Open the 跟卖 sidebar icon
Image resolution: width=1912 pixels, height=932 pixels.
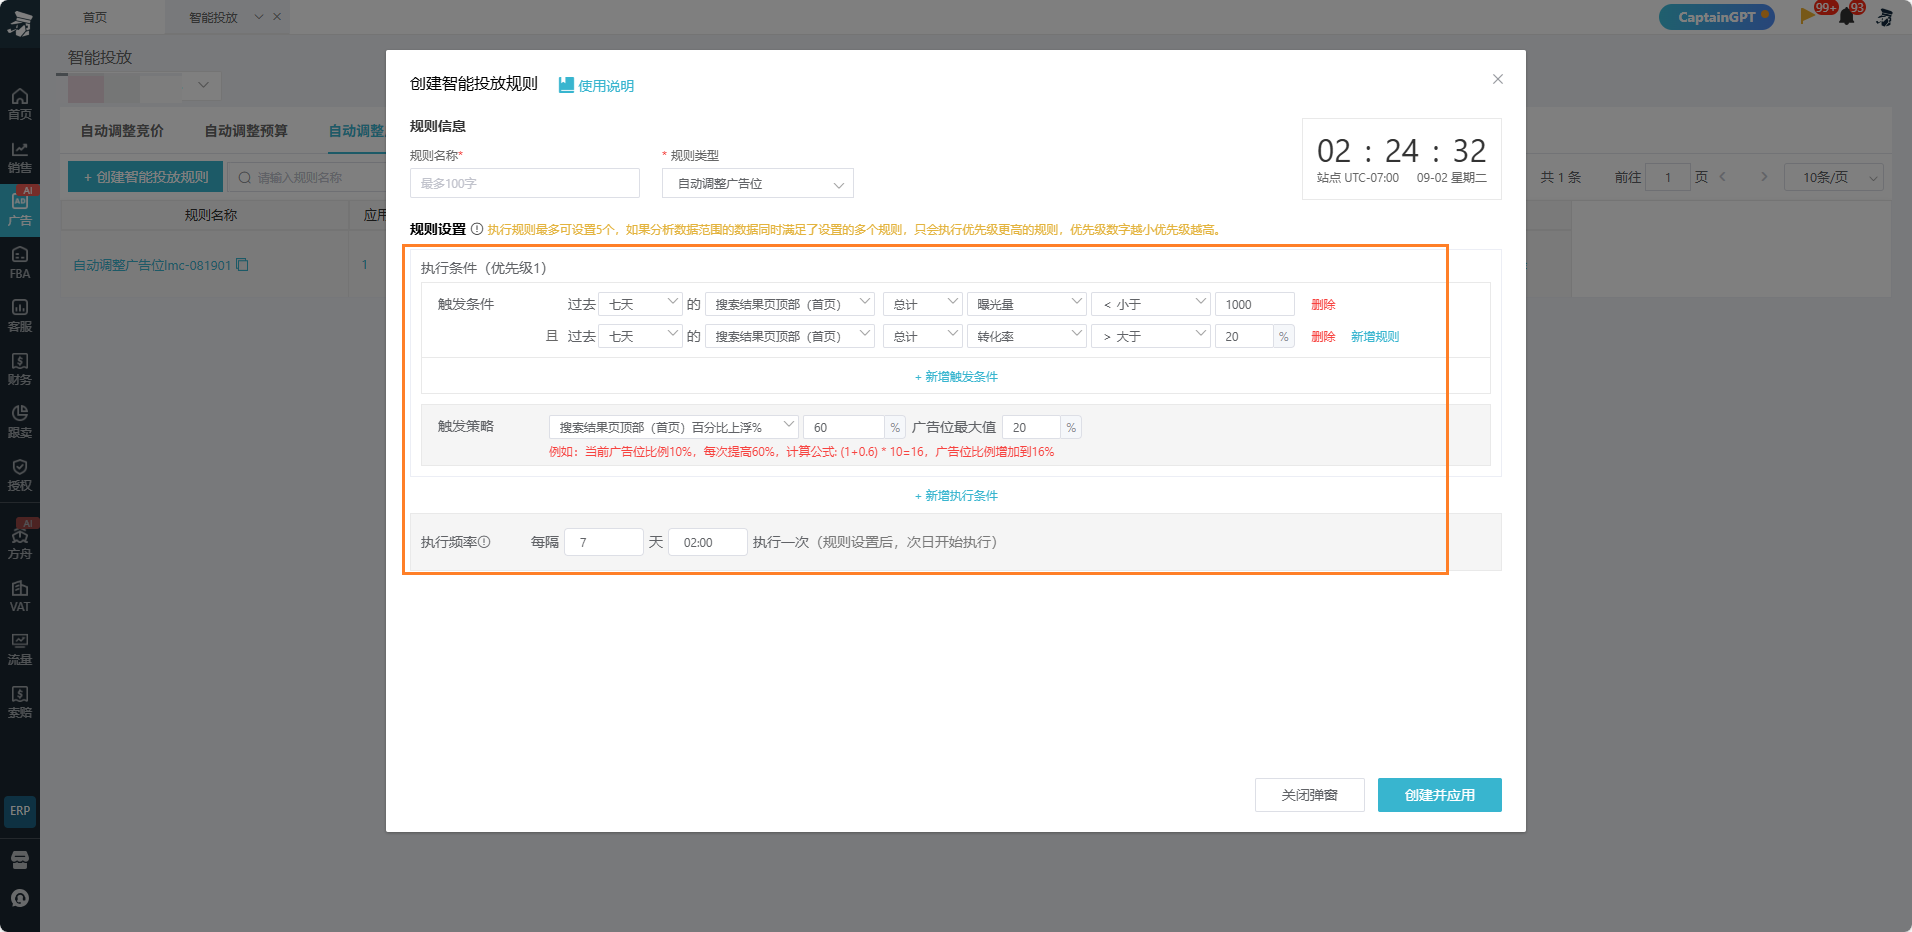(20, 422)
